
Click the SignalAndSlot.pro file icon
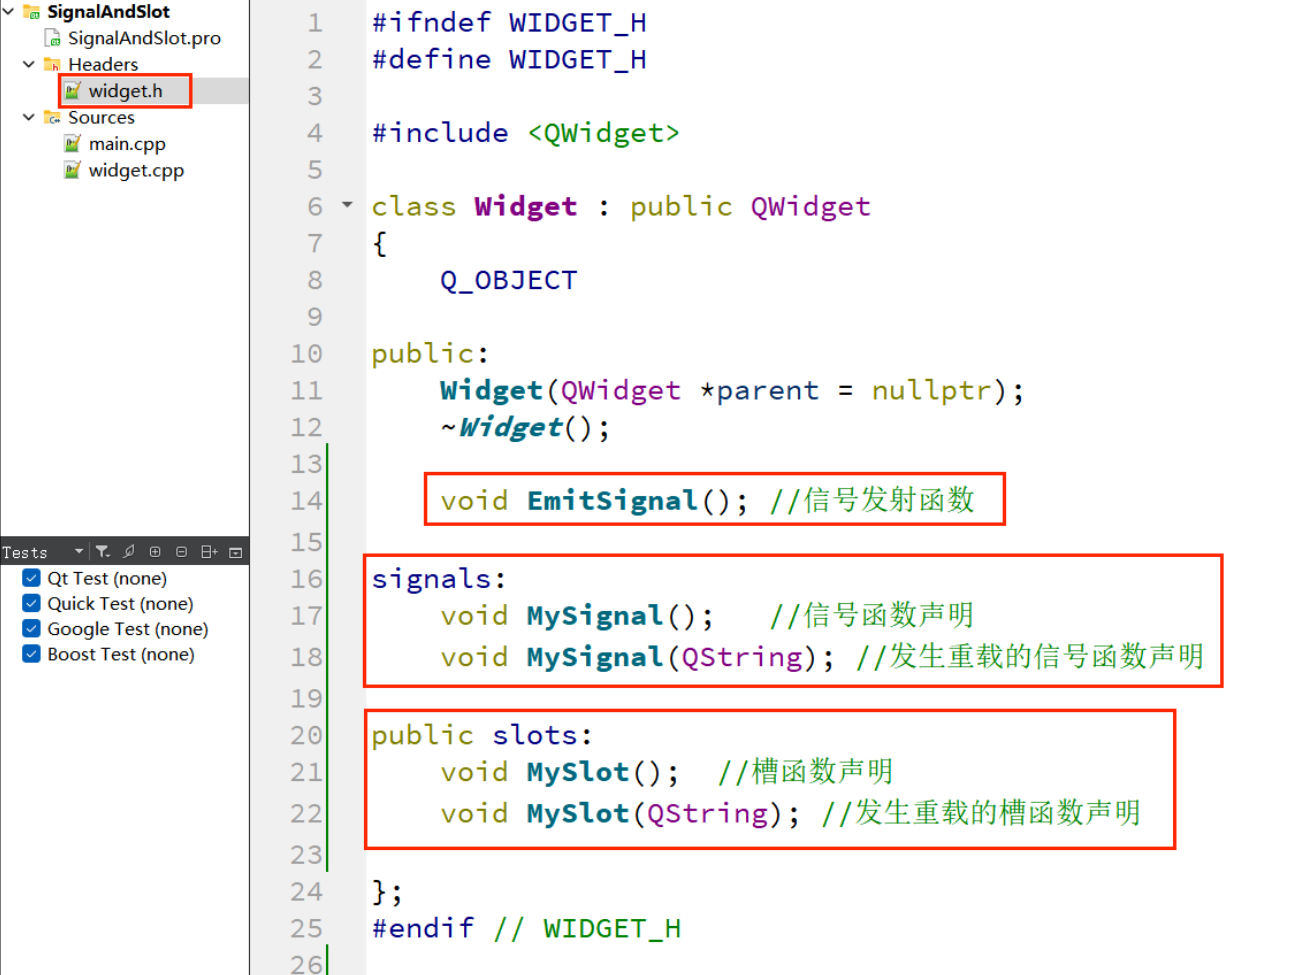pyautogui.click(x=53, y=38)
